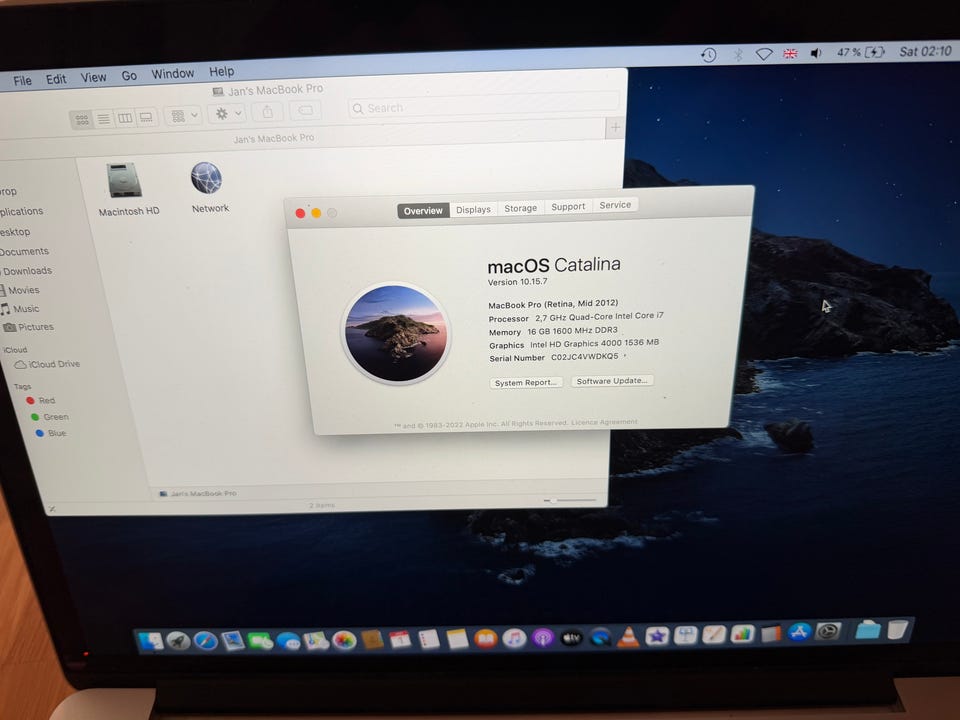The width and height of the screenshot is (960, 720).
Task: Click the Time Machine menu bar icon
Action: coord(708,55)
